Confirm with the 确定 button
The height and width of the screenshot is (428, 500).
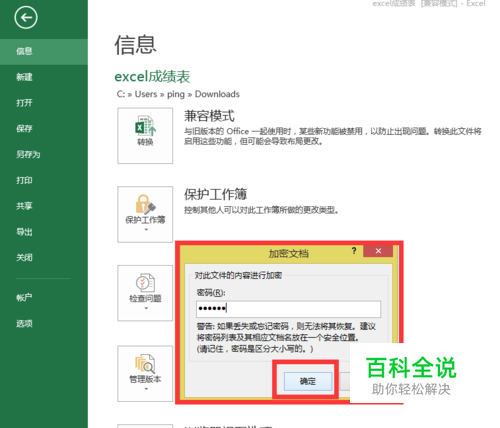click(308, 381)
